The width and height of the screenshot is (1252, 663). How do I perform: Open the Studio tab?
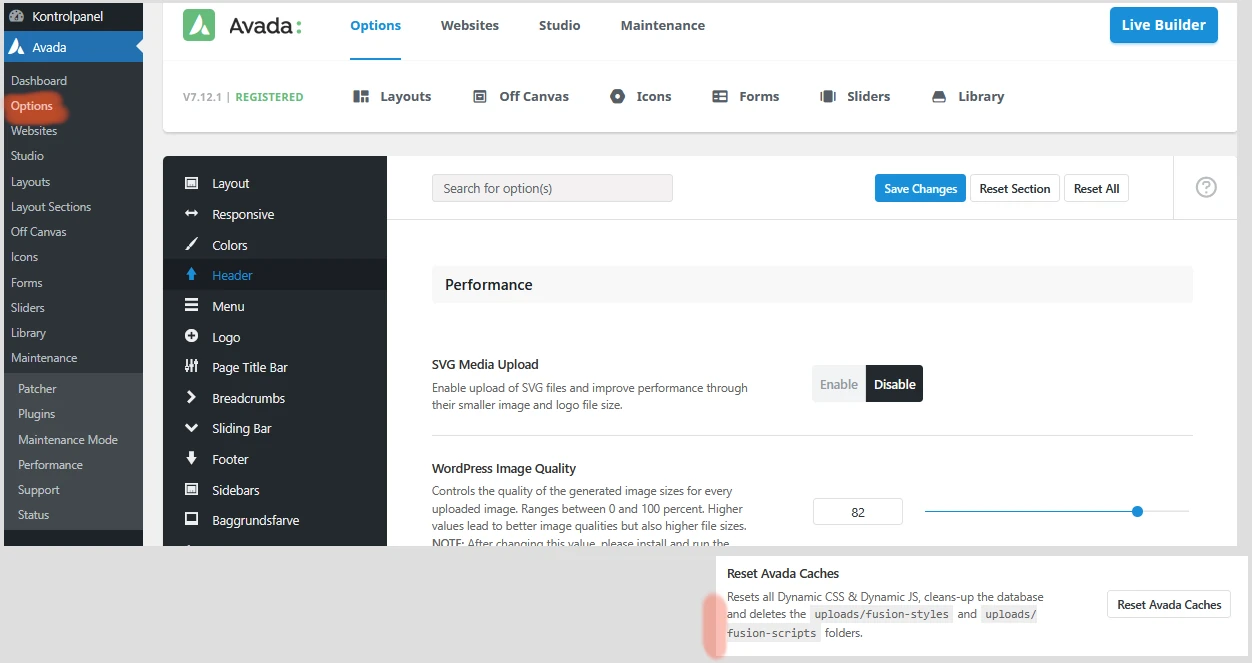pyautogui.click(x=559, y=25)
